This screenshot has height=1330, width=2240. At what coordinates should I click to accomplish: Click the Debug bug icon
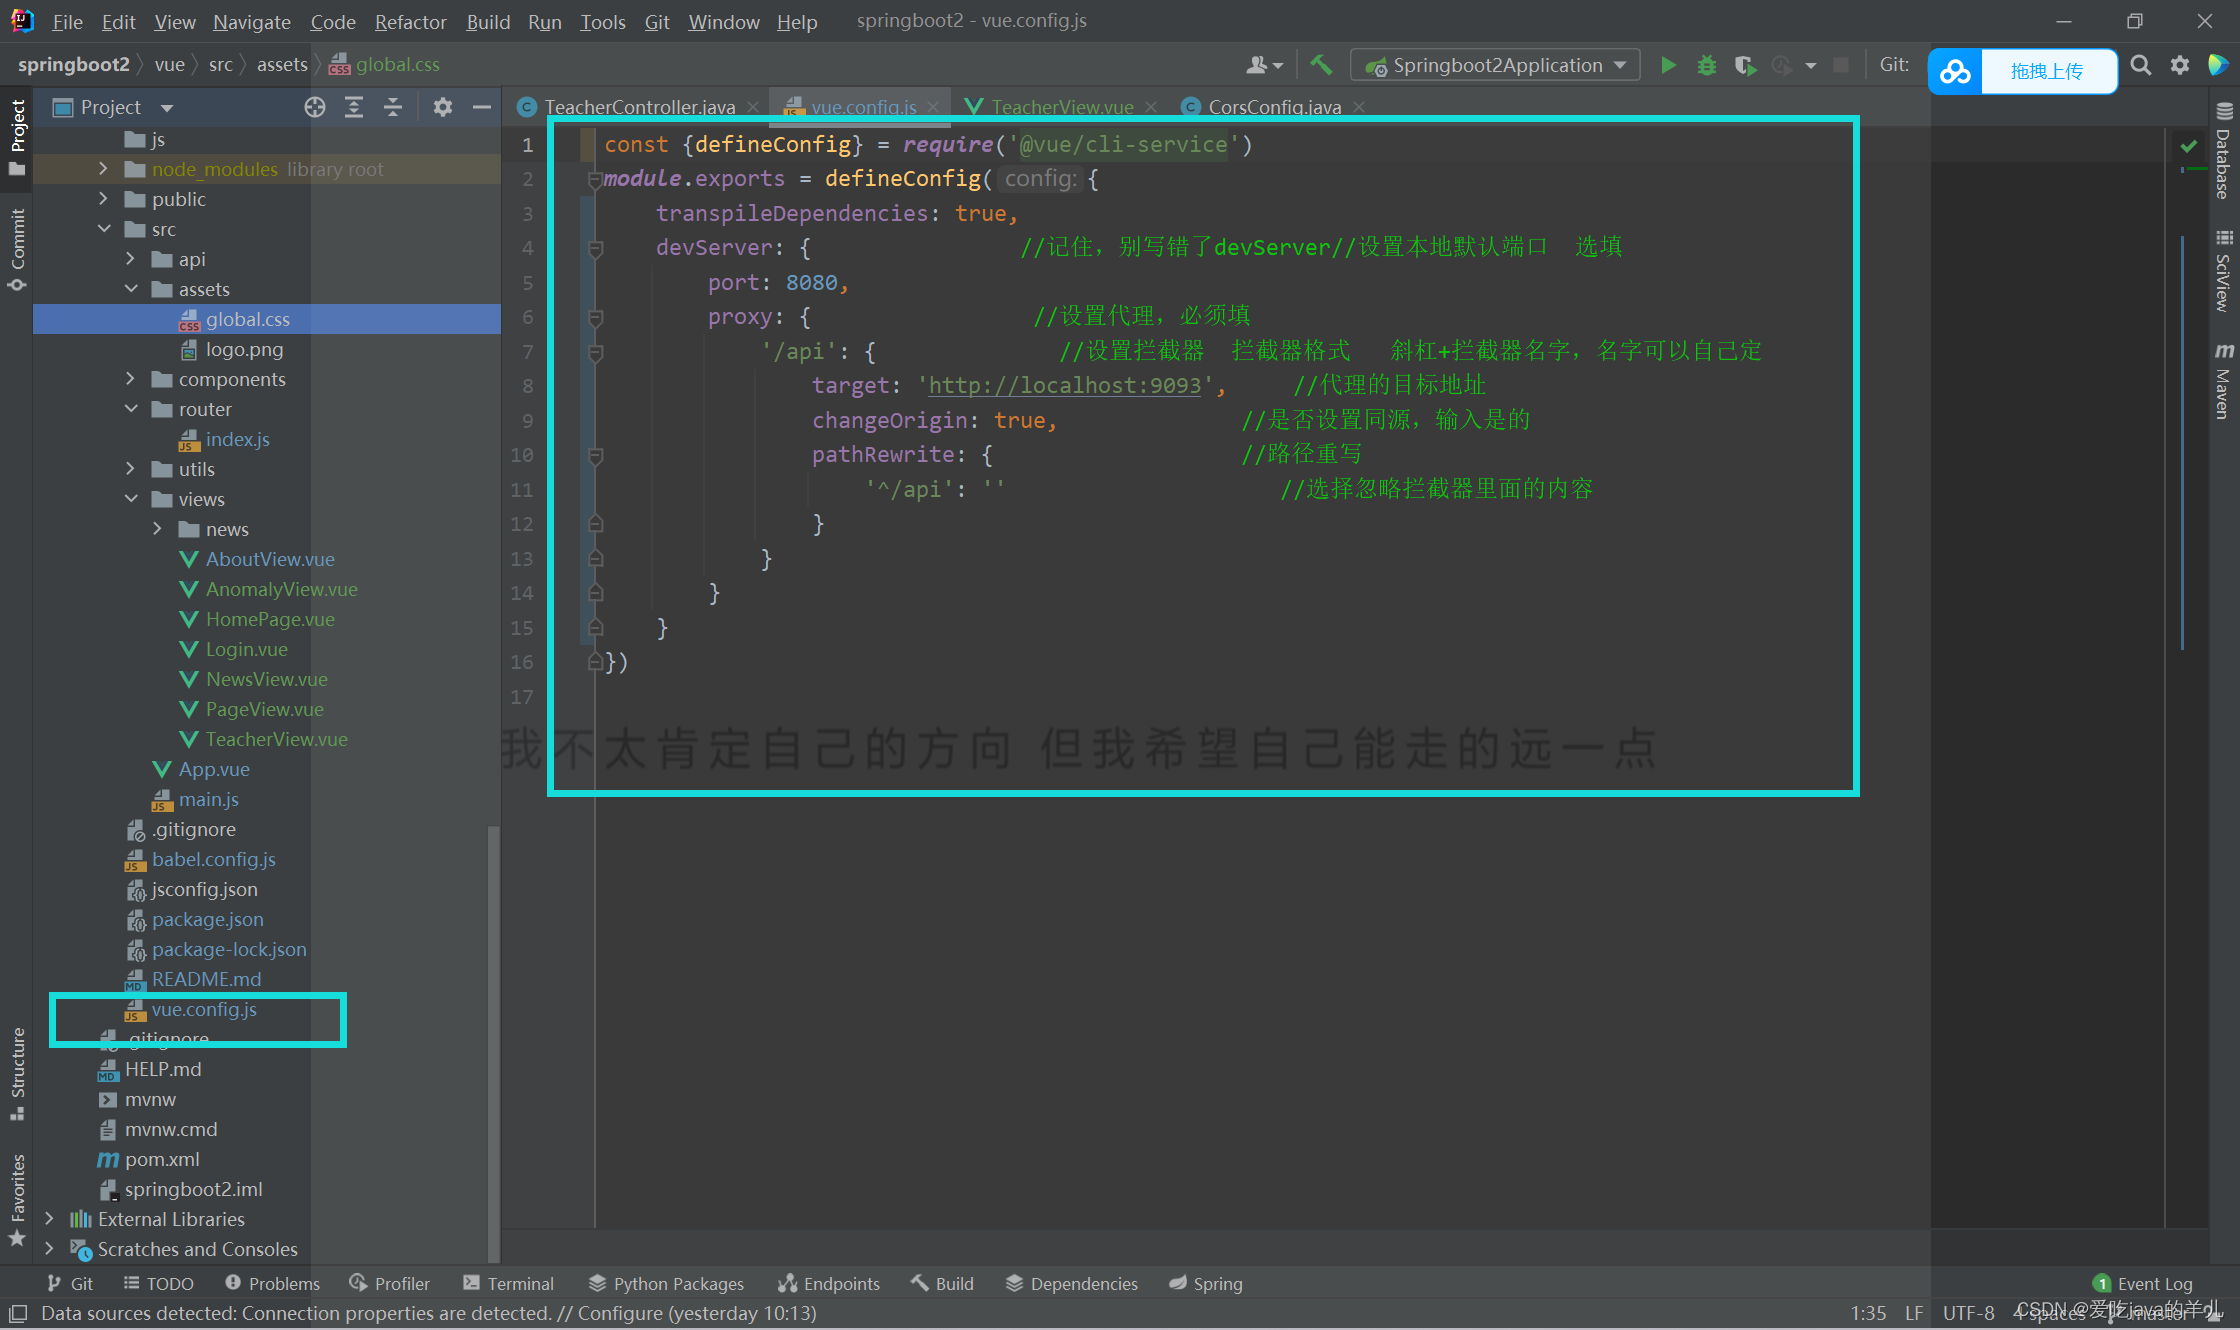[x=1706, y=66]
